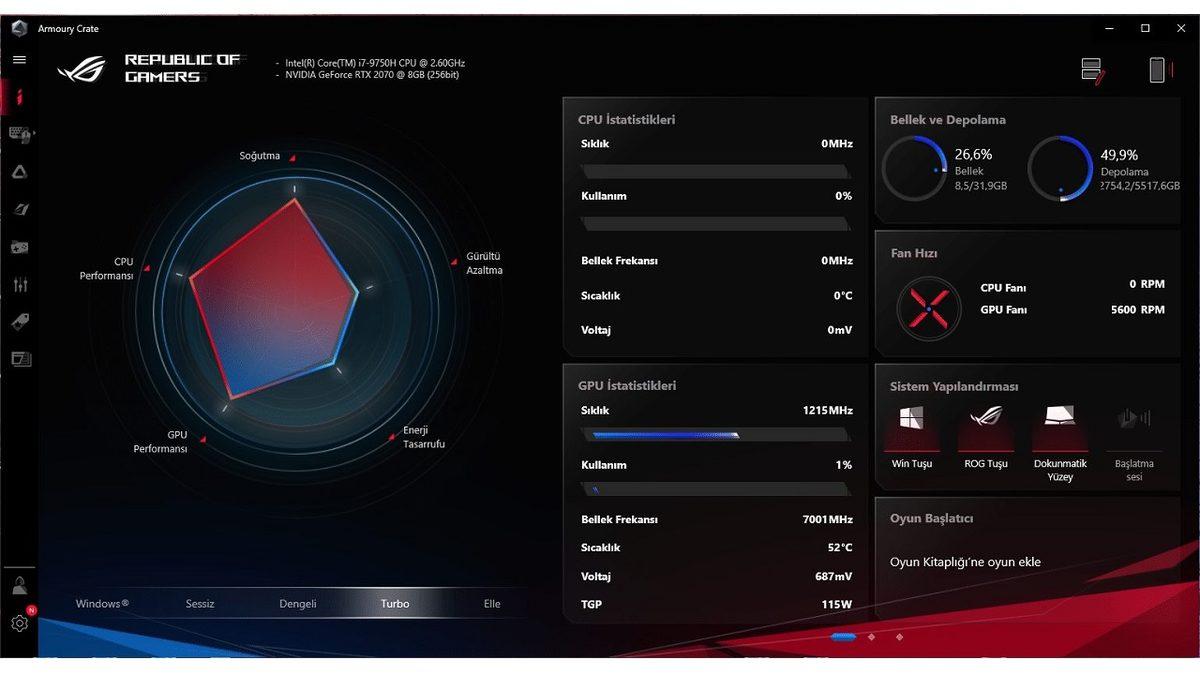Expand the device arrow next to keyboard icon
The height and width of the screenshot is (675, 1200).
[35, 134]
